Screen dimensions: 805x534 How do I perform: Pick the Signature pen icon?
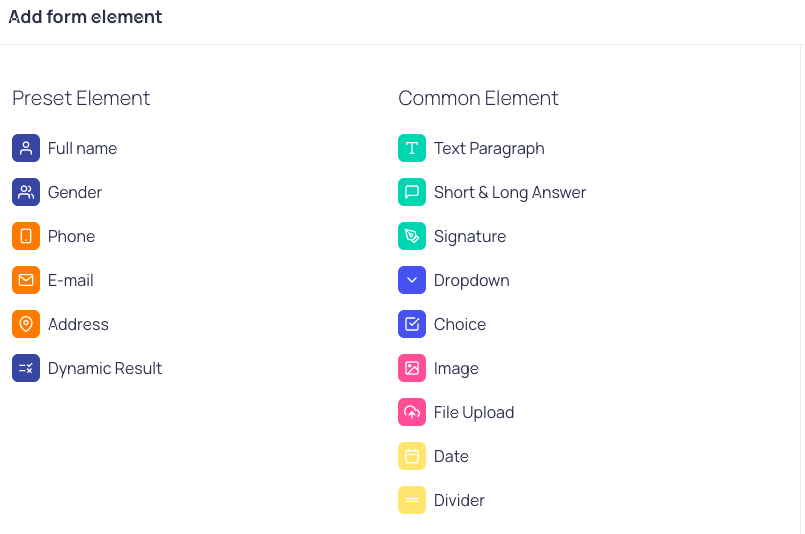412,236
